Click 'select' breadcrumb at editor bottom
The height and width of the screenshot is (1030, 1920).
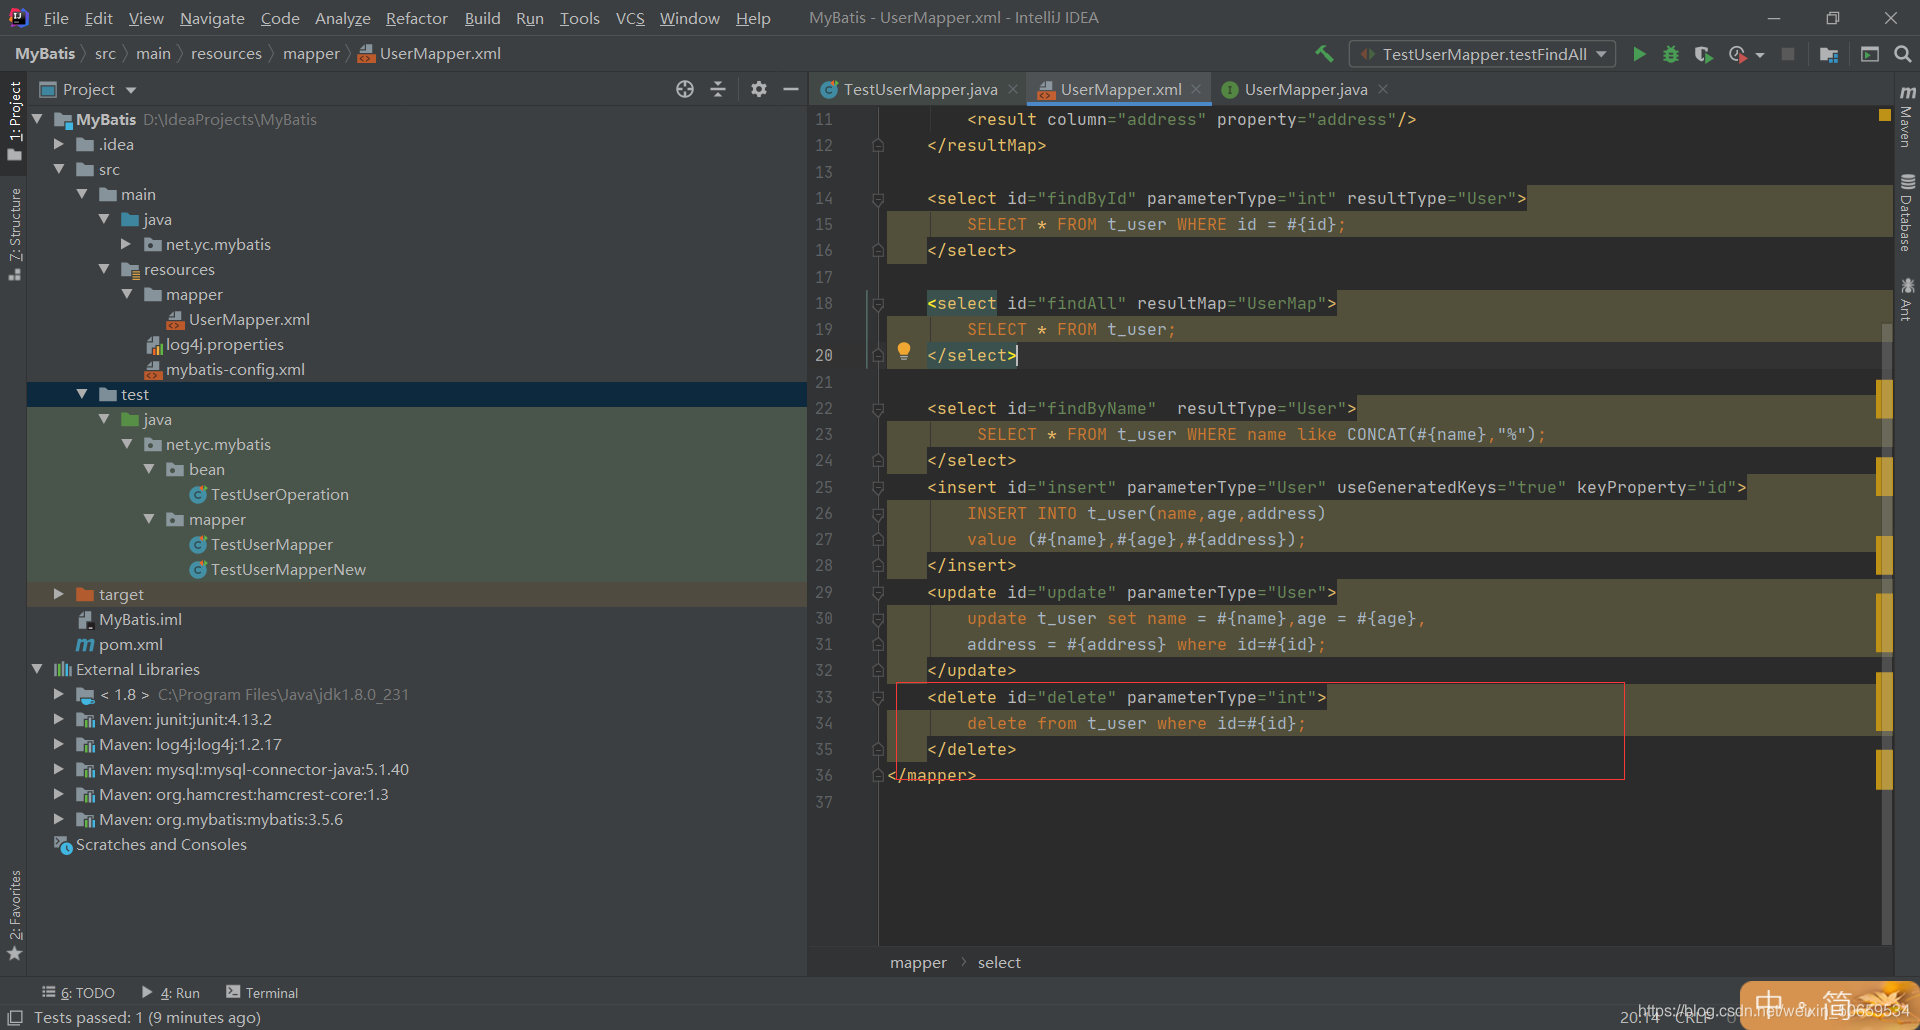click(x=999, y=962)
